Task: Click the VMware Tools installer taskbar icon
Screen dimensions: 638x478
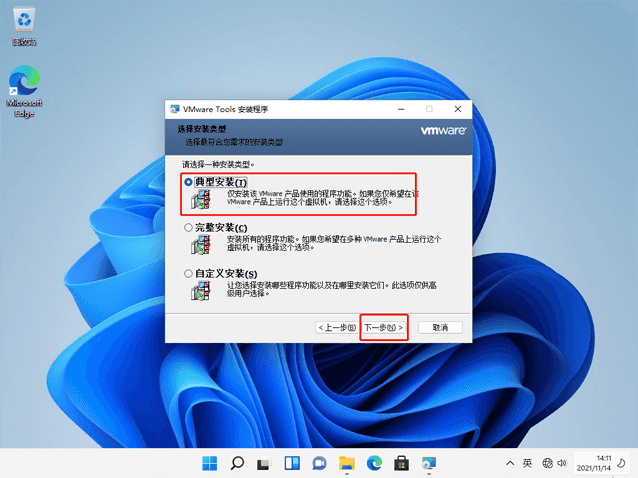Action: pos(429,463)
